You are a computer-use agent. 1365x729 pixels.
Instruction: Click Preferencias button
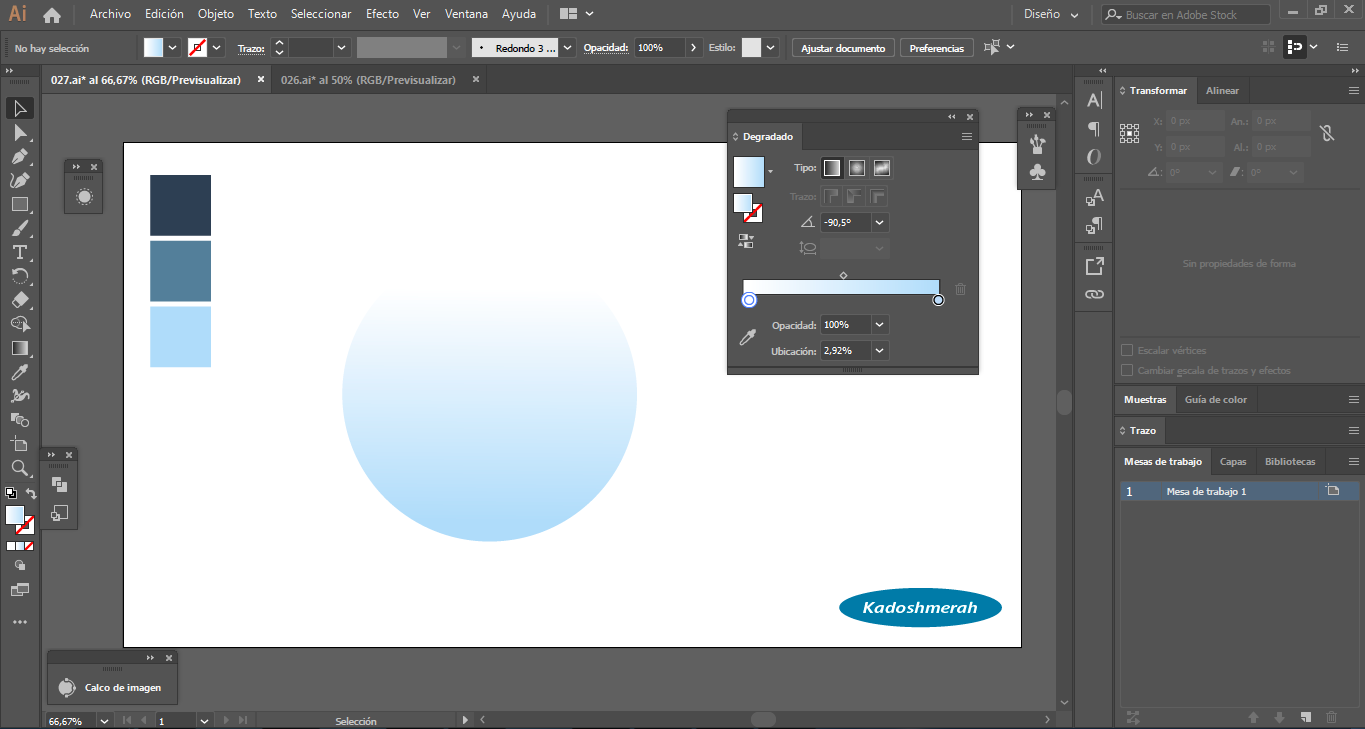(x=937, y=48)
